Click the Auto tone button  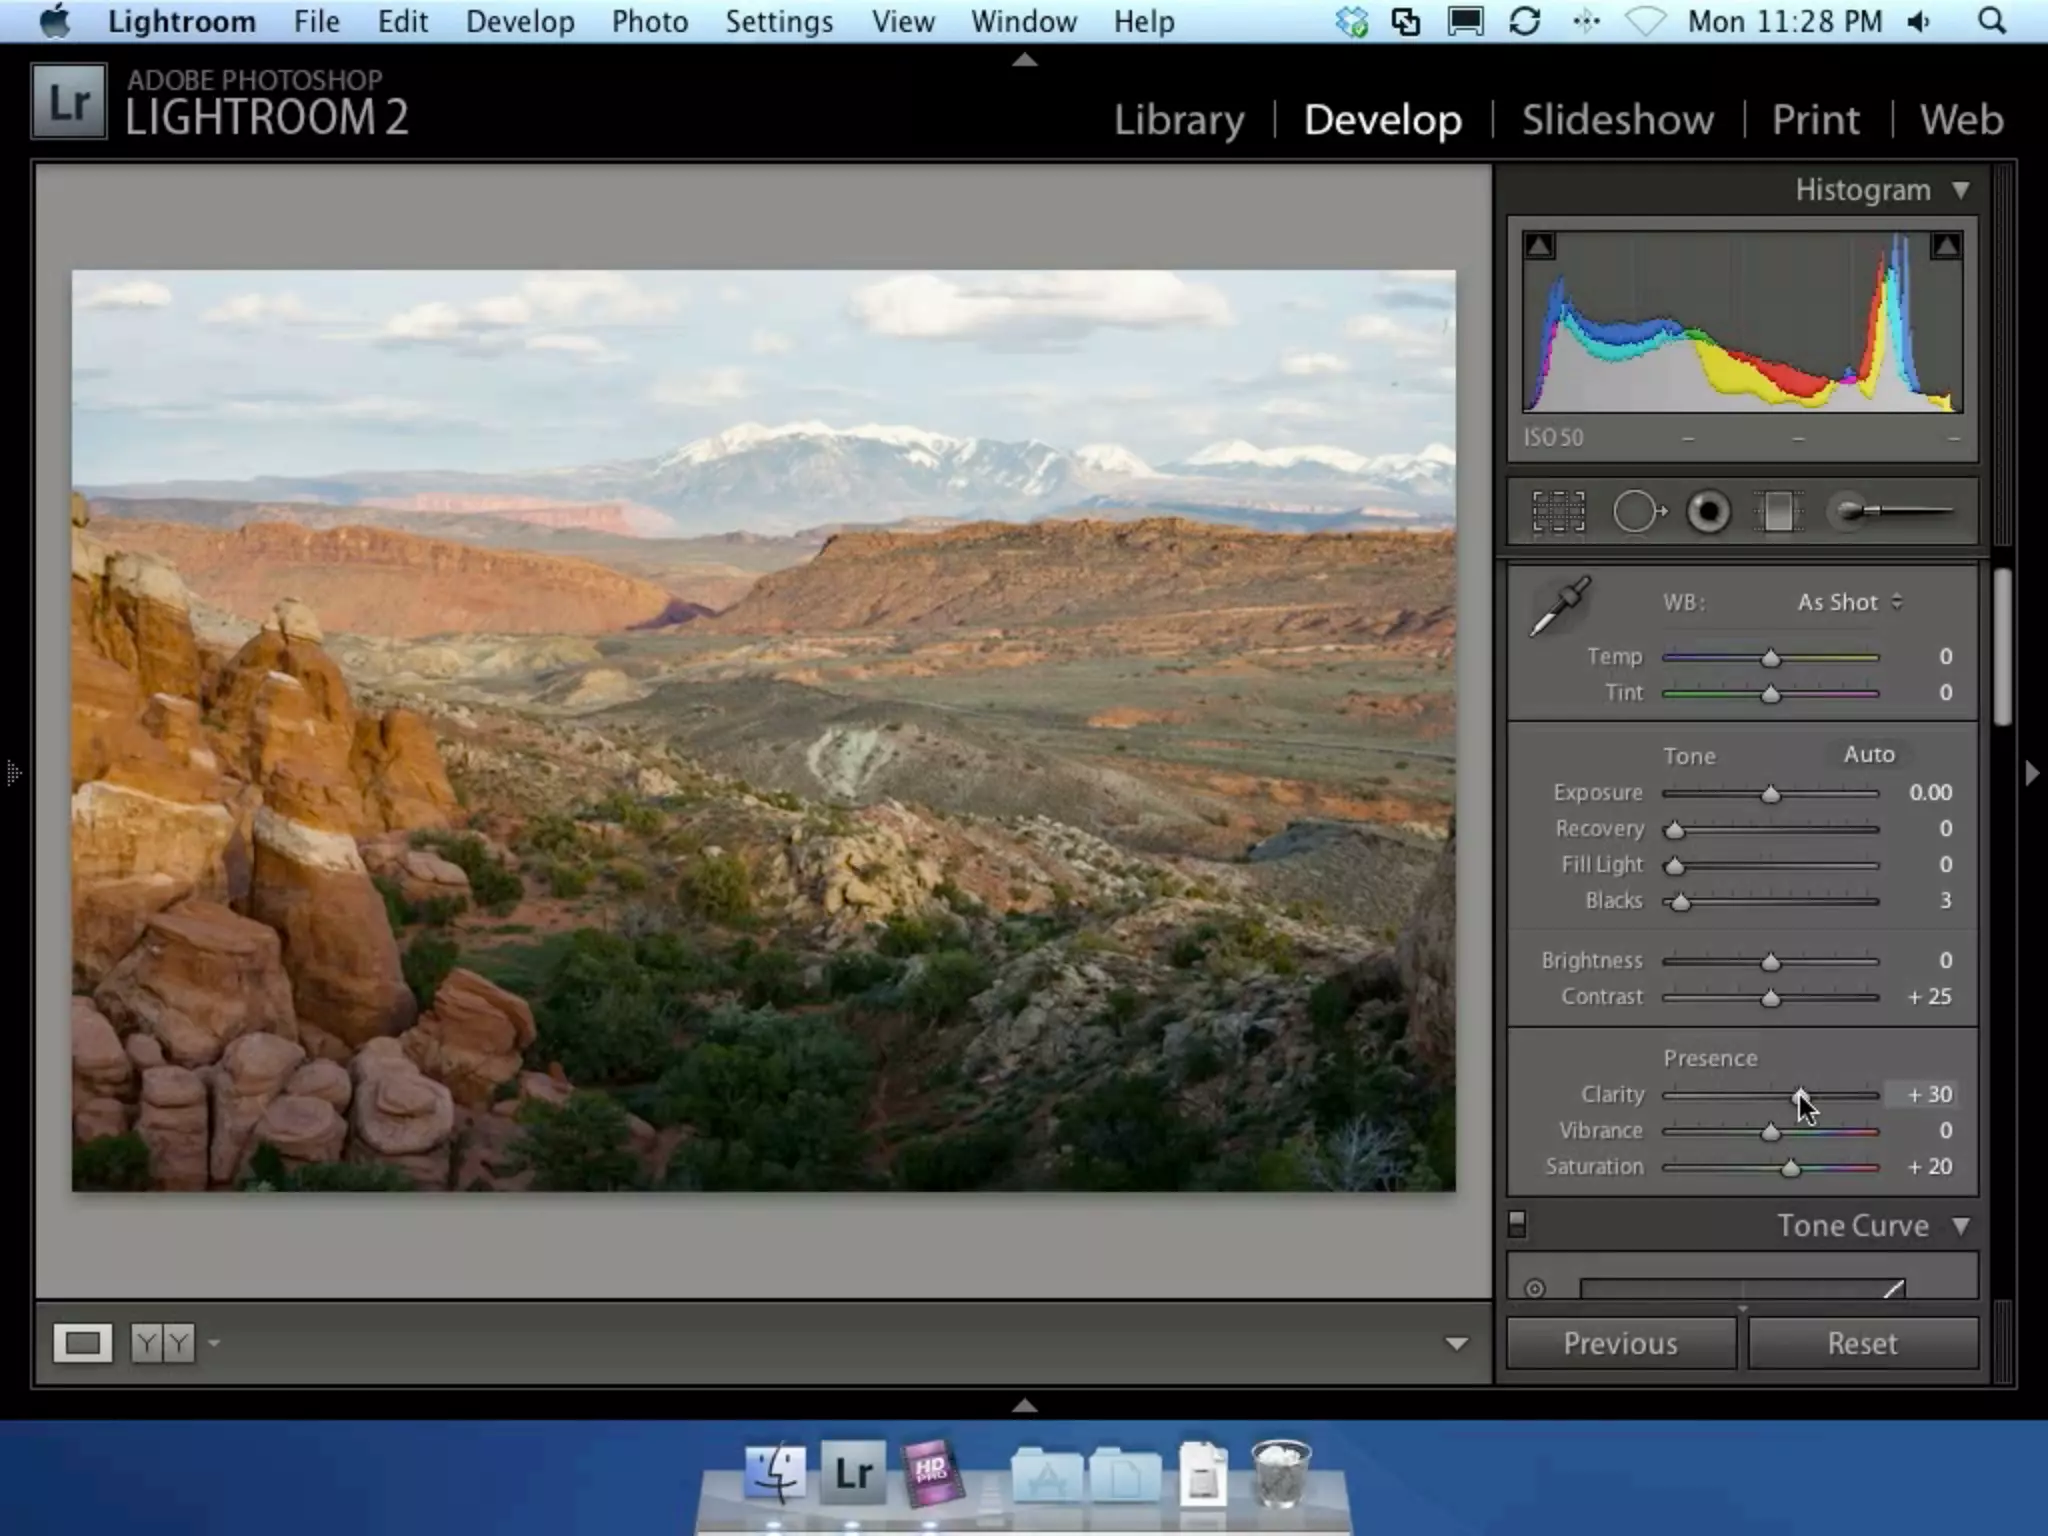1868,754
